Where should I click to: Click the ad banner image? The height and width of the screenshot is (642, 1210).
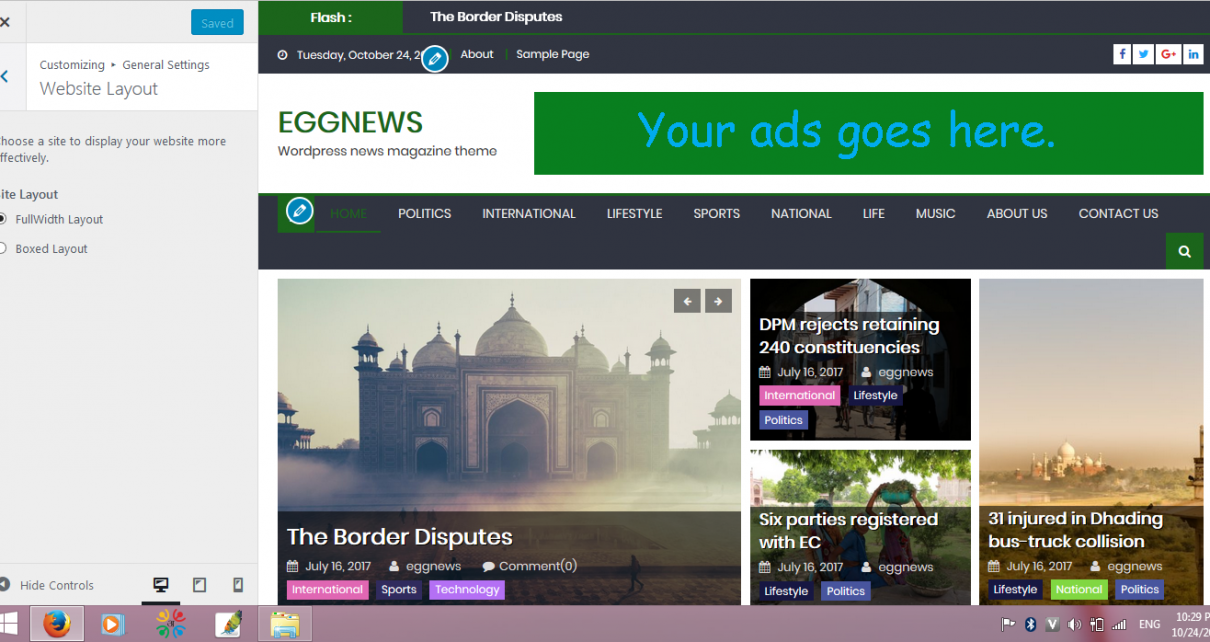click(x=868, y=133)
